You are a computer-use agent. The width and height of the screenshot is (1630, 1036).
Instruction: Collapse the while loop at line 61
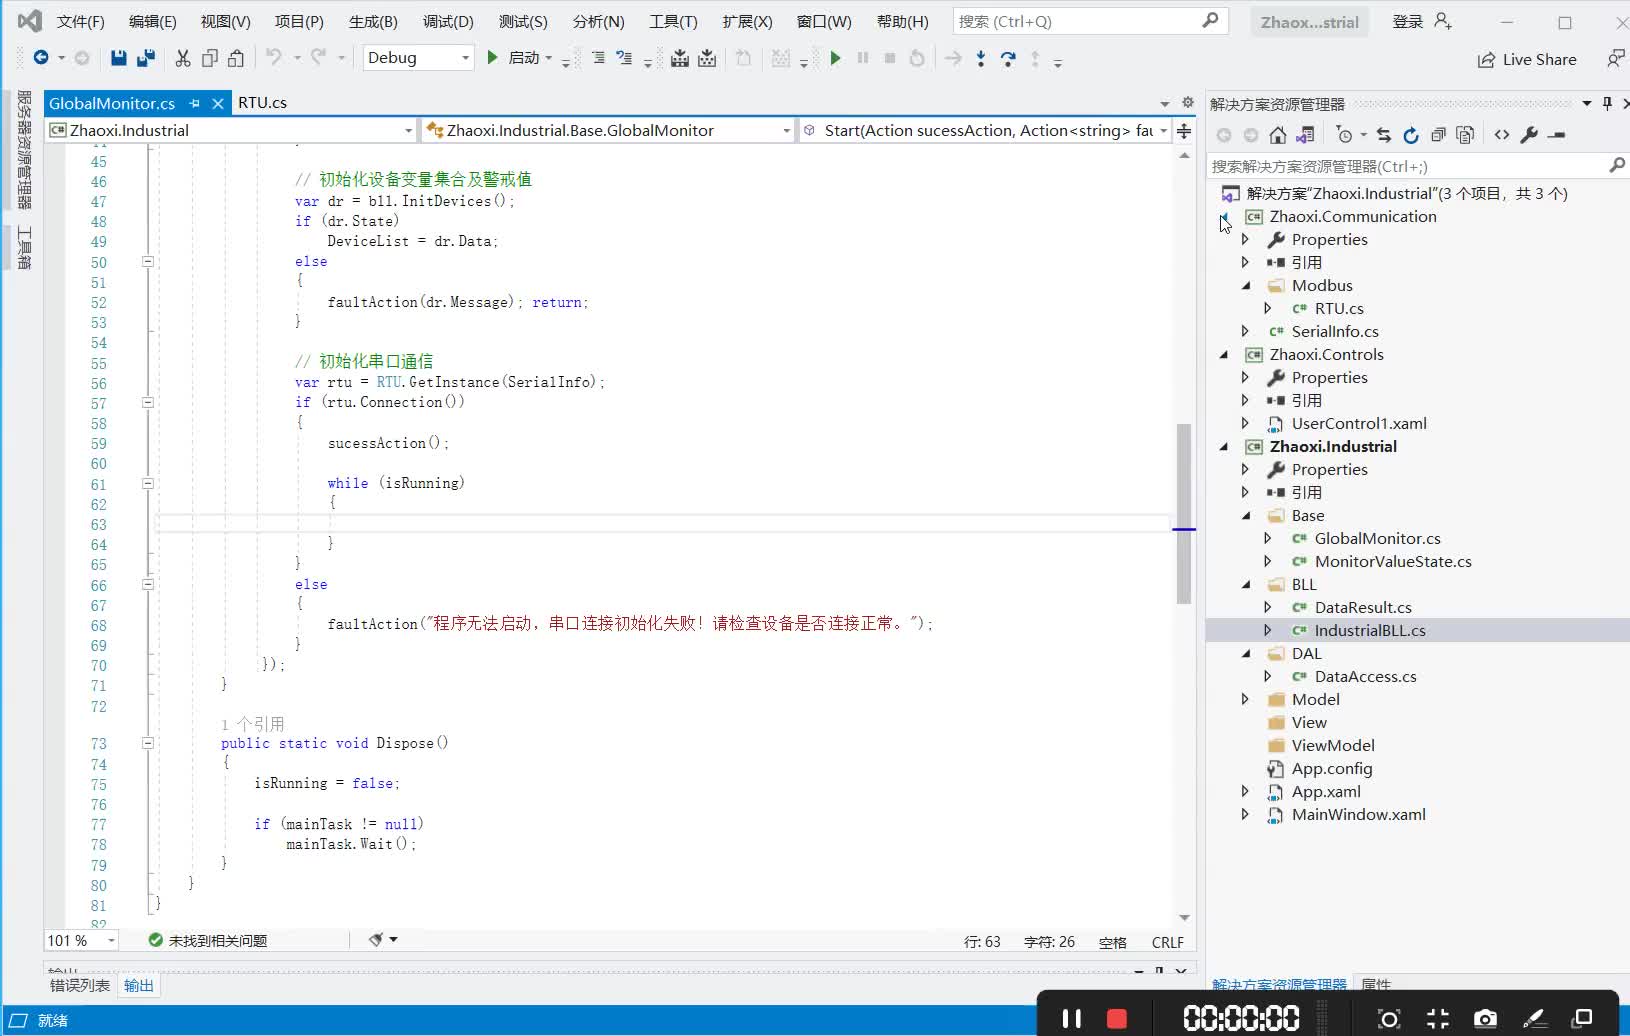(x=148, y=484)
